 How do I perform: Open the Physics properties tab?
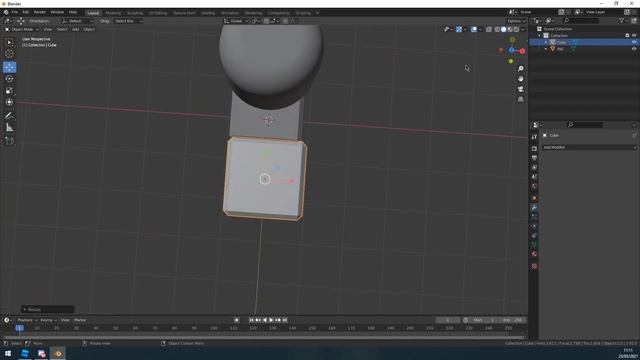tap(534, 226)
